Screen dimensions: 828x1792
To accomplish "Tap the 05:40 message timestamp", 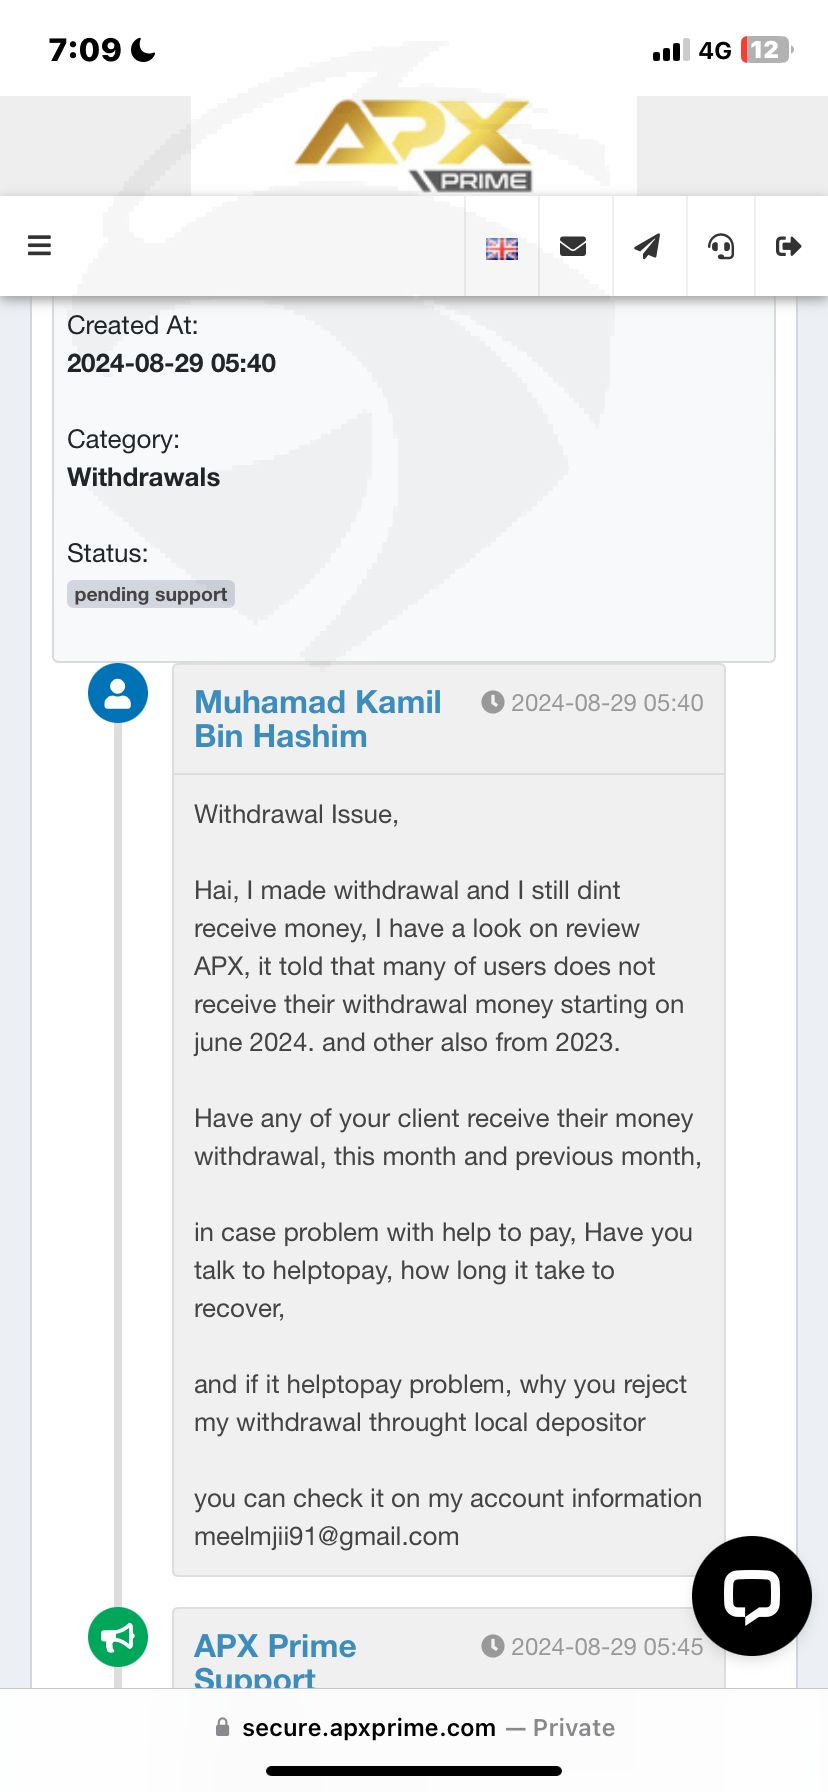I will [606, 703].
